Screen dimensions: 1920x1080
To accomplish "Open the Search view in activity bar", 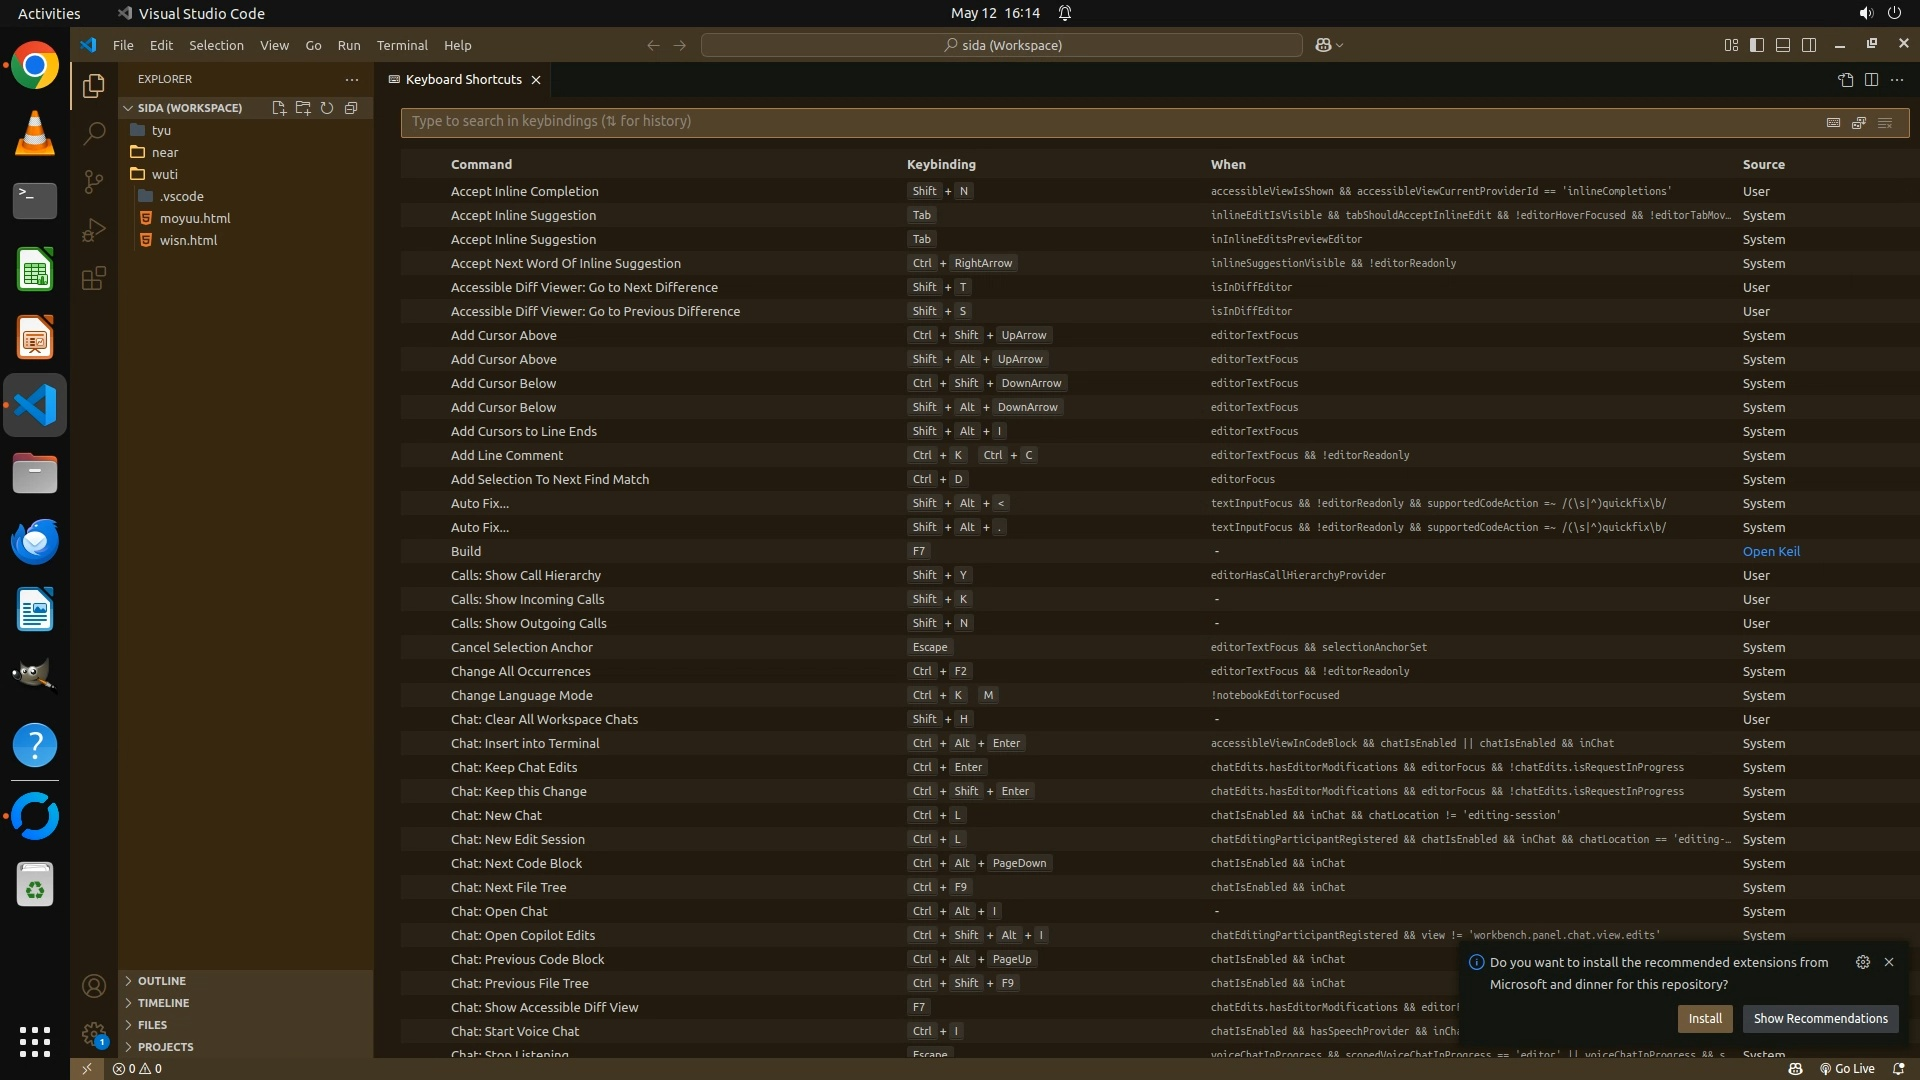I will tap(94, 133).
